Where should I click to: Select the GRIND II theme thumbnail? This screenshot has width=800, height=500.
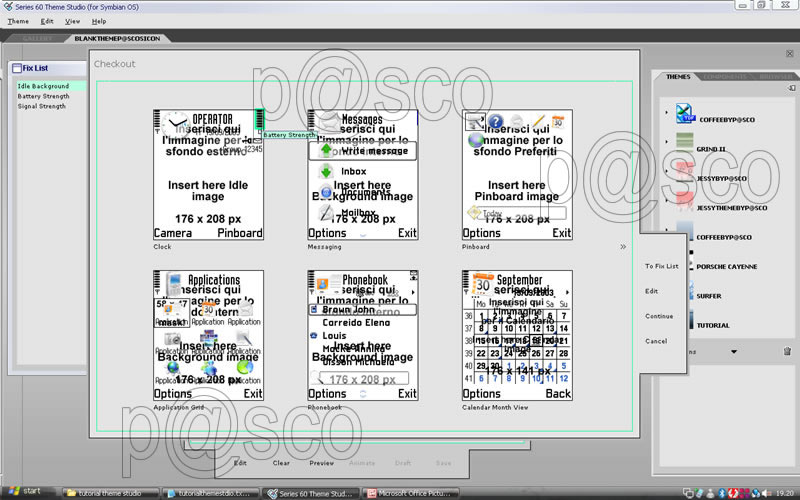tap(685, 142)
